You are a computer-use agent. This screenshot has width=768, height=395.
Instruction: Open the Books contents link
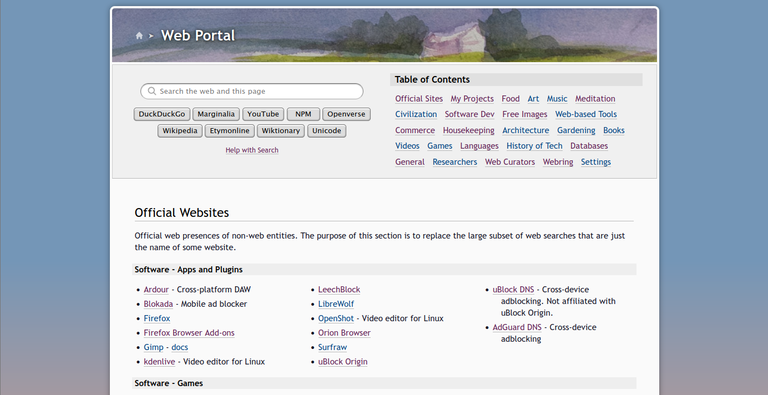[614, 130]
